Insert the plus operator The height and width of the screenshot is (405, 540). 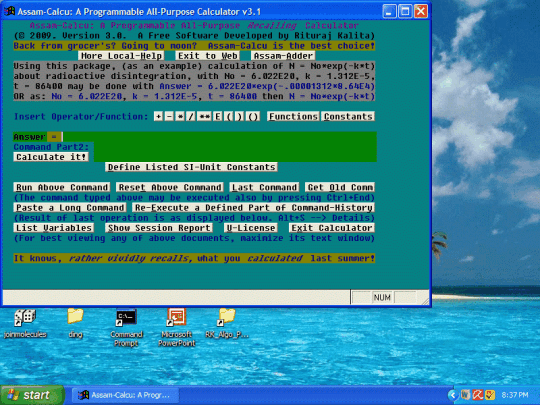158,117
